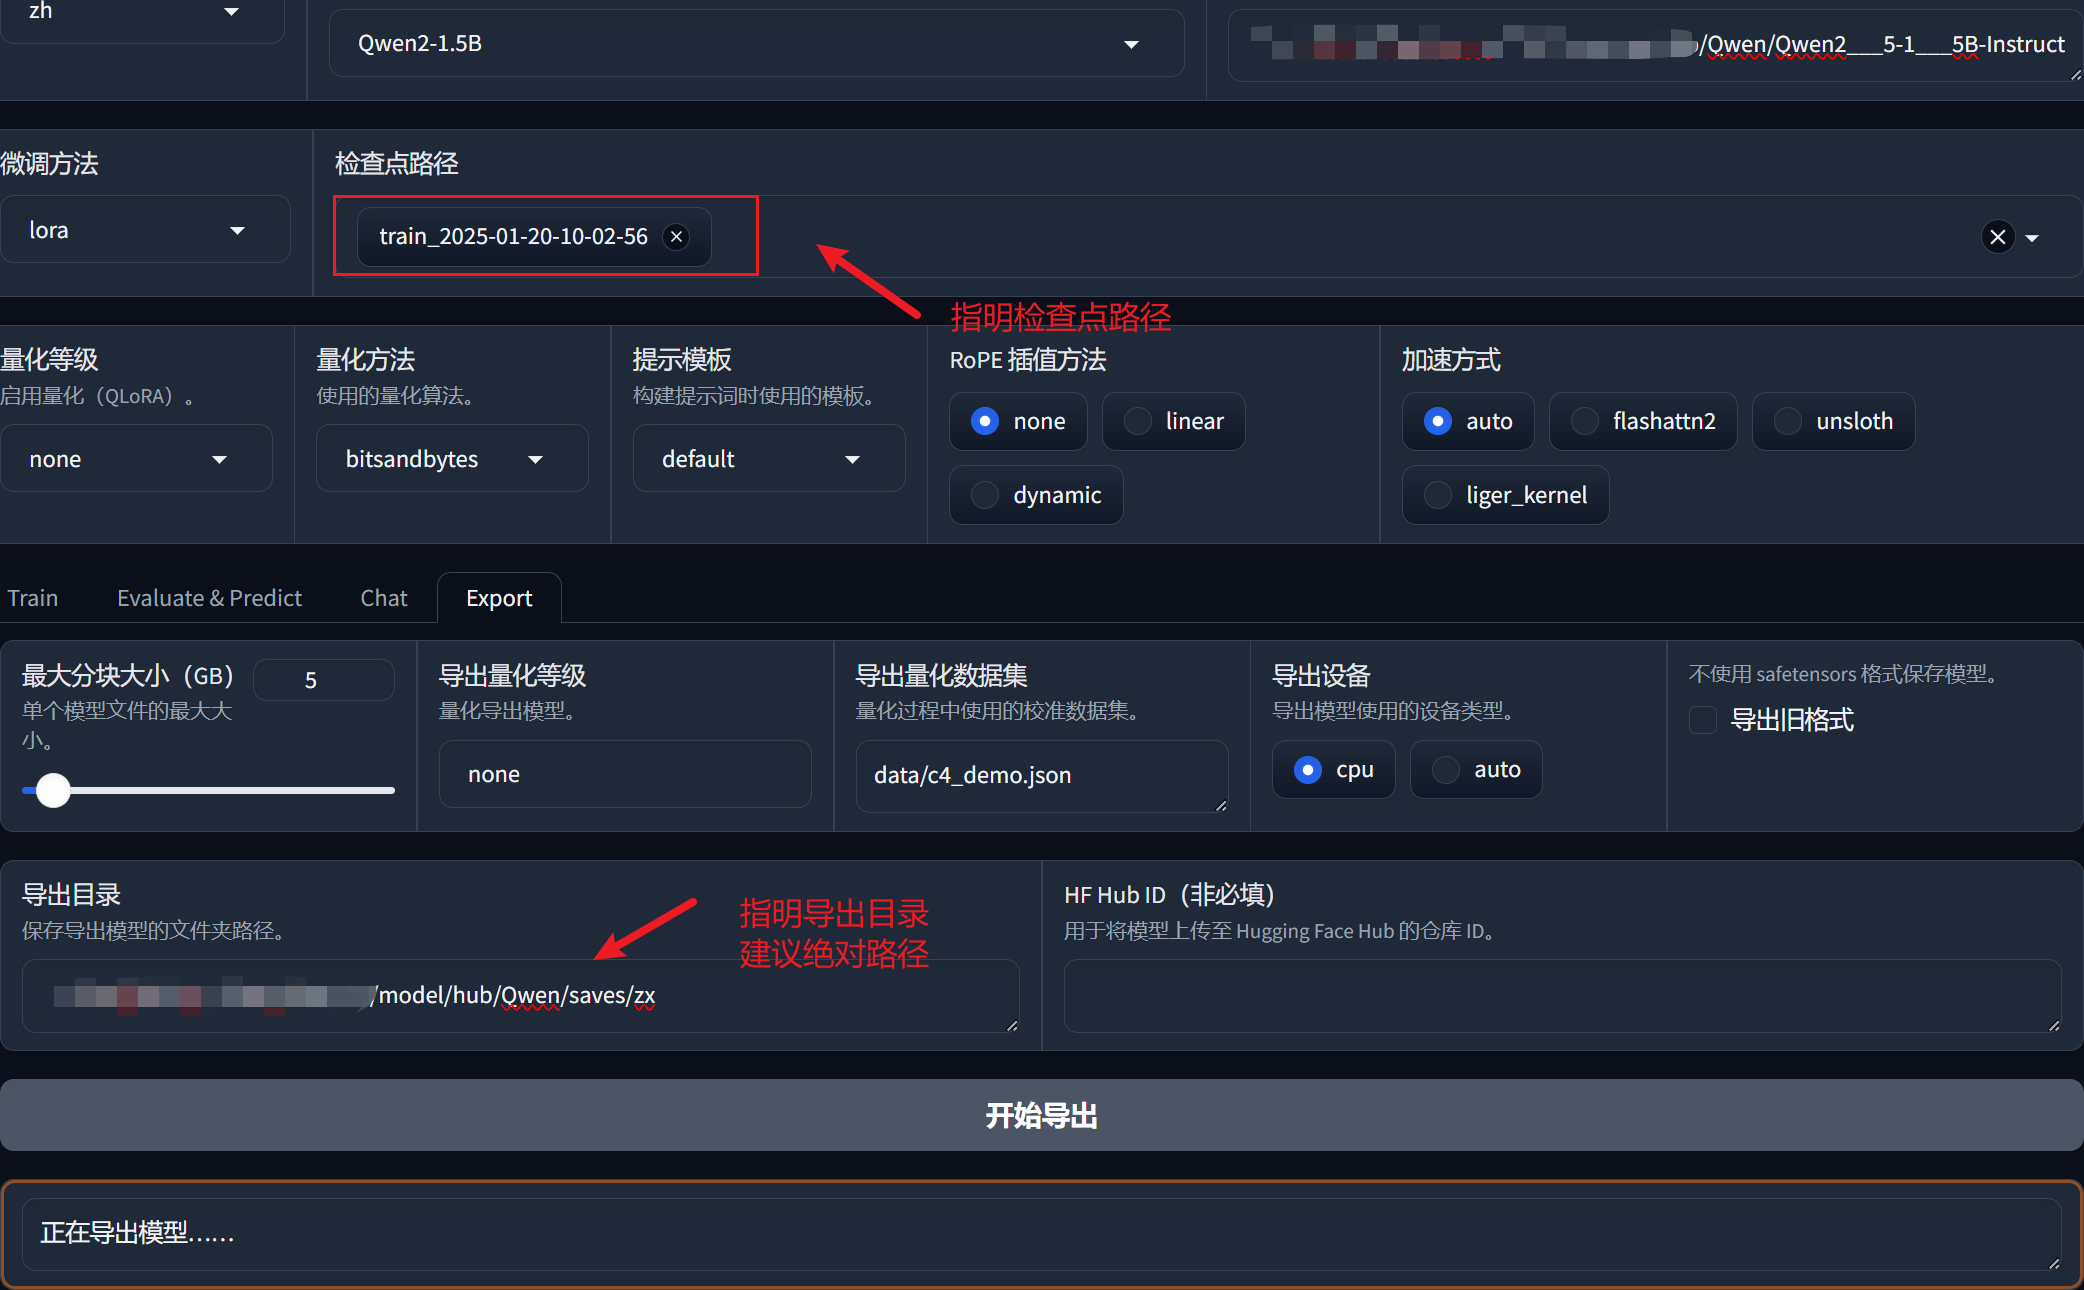Remove the train_2025-01-20-10-02-56 checkpoint tag
The image size is (2084, 1290).
pos(677,237)
